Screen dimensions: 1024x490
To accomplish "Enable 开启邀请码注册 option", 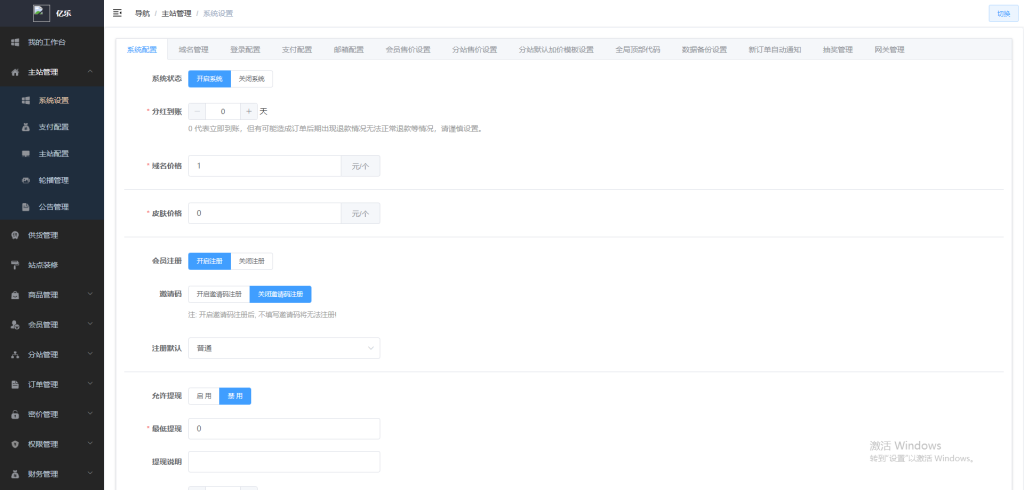I will 219,295.
